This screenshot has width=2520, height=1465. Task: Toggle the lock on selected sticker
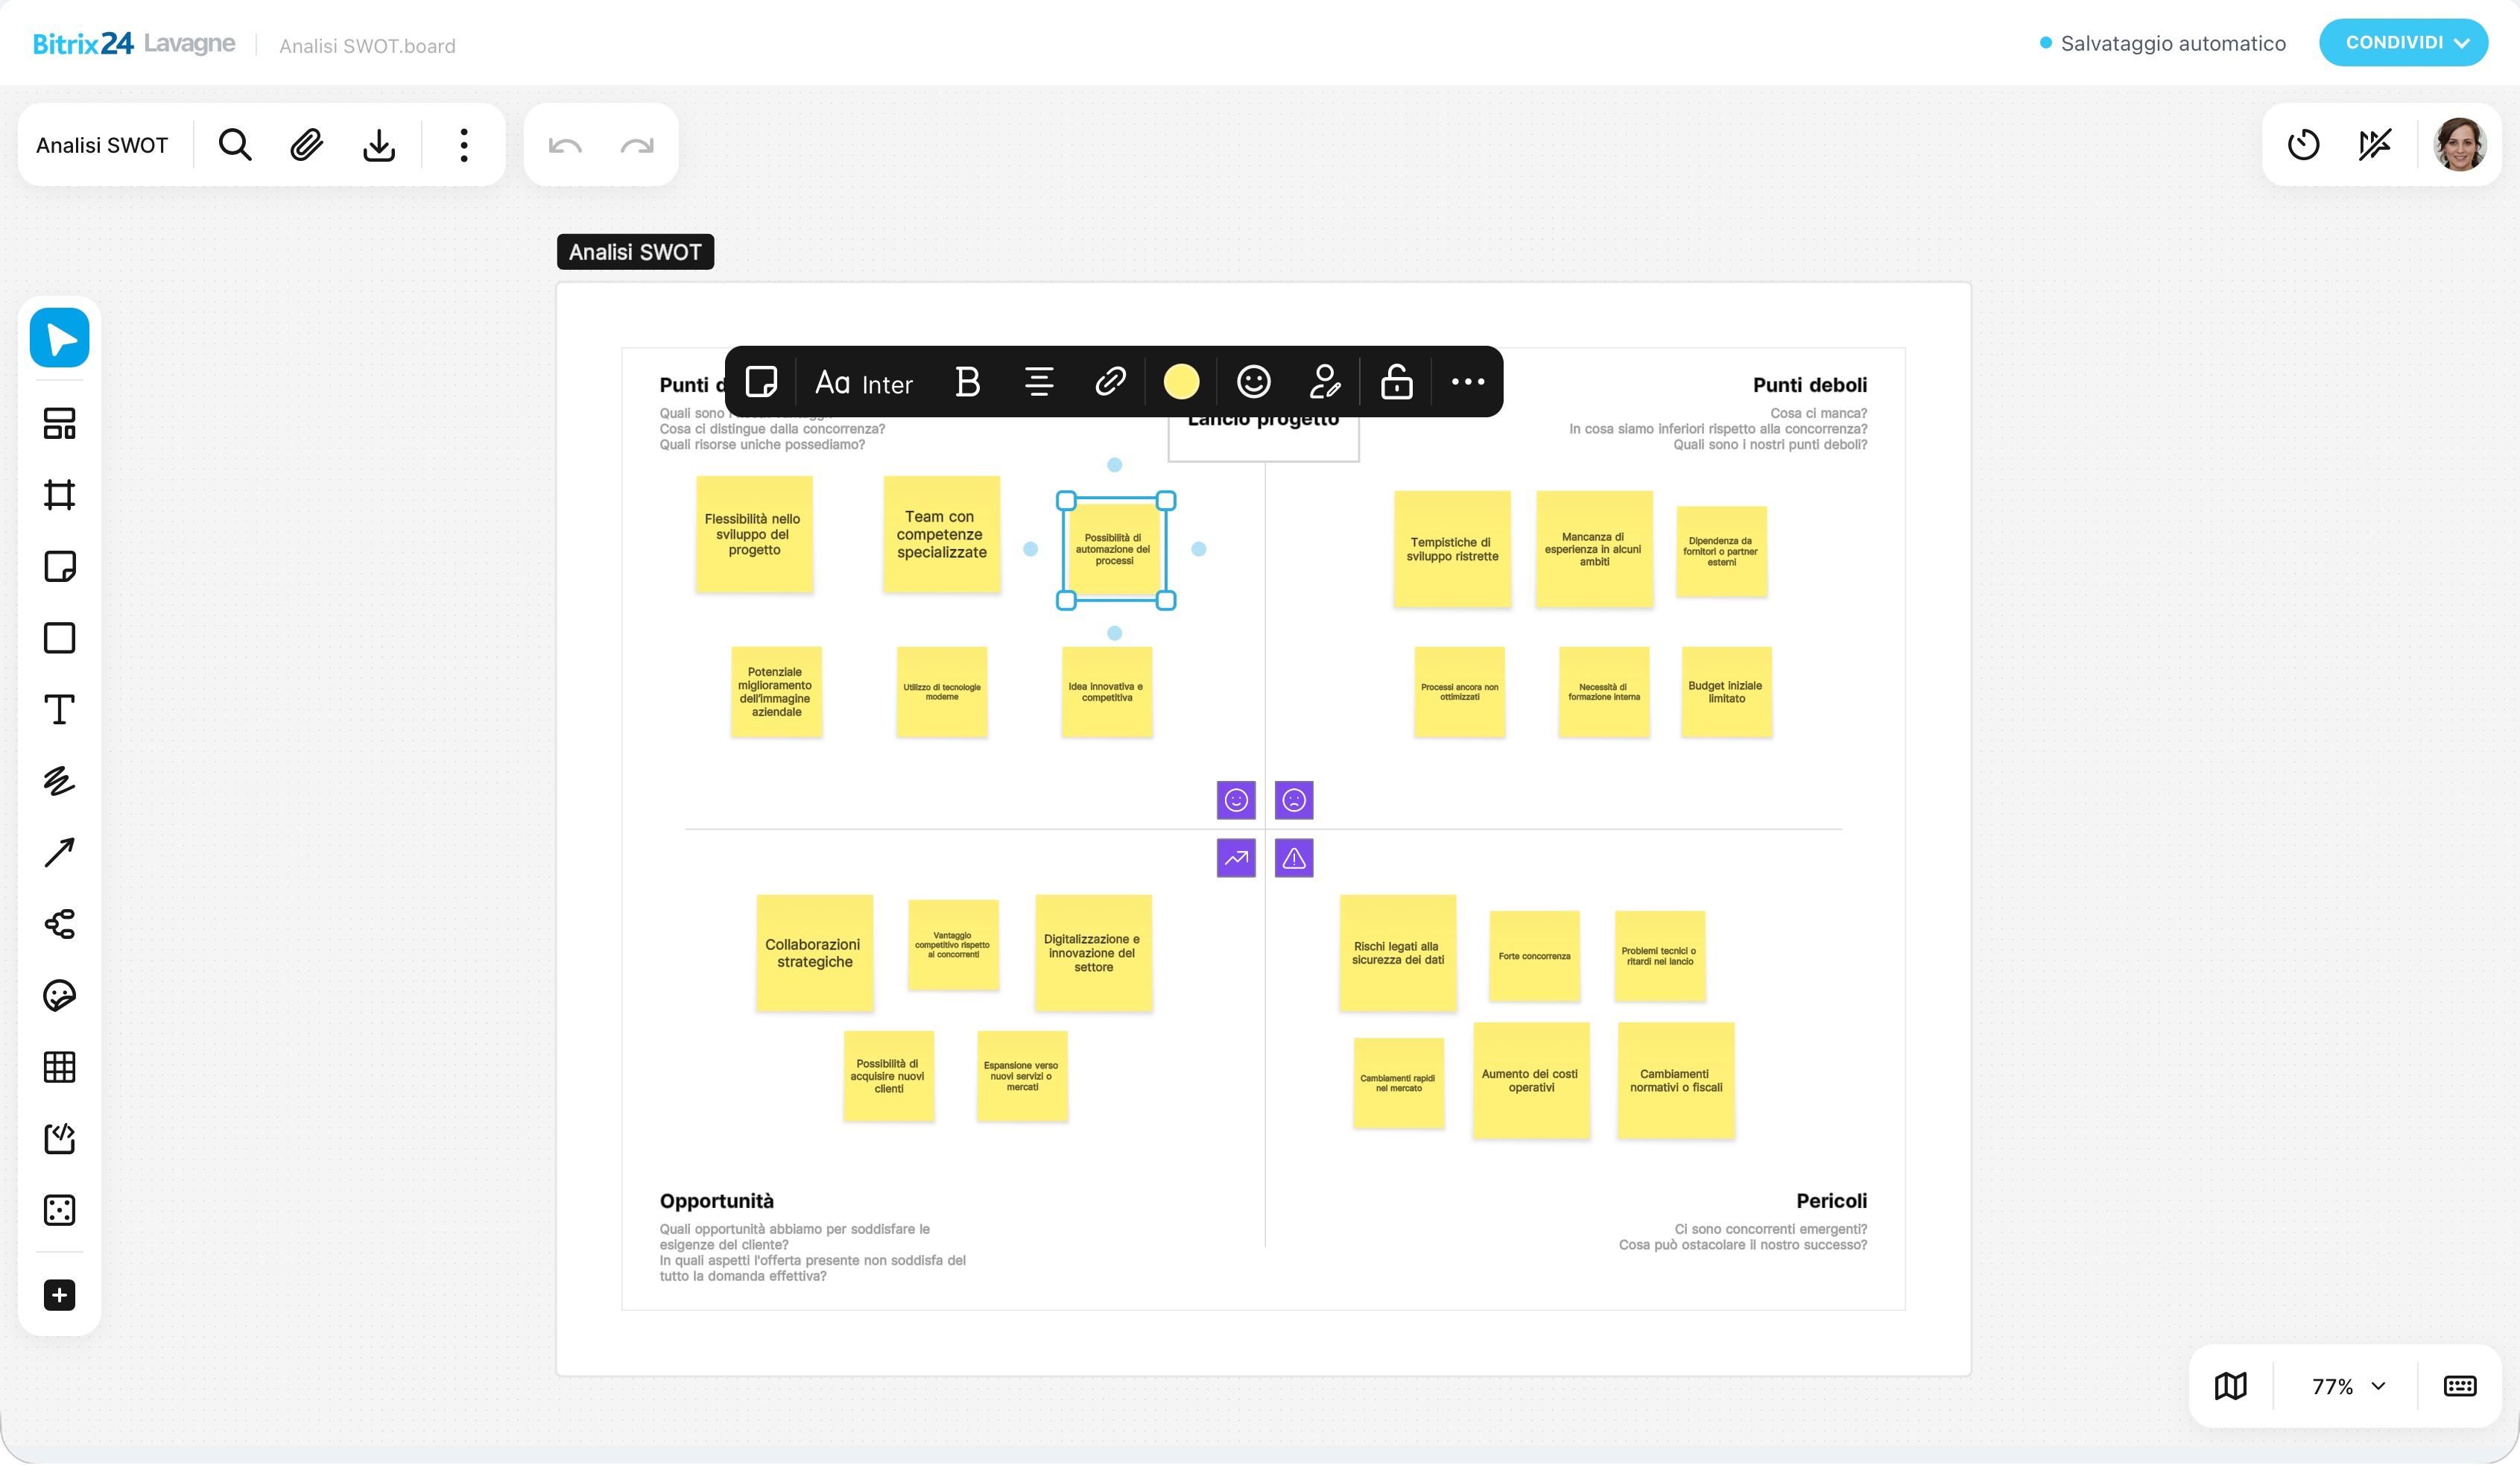(1396, 381)
